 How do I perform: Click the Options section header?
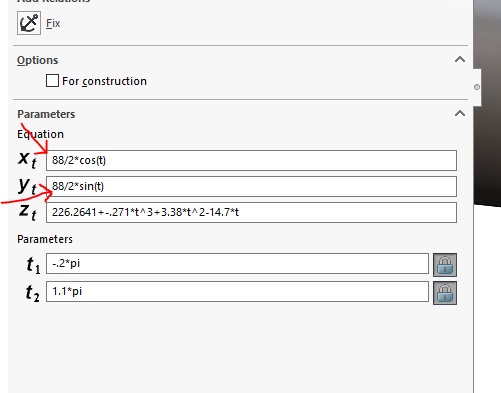pos(37,60)
